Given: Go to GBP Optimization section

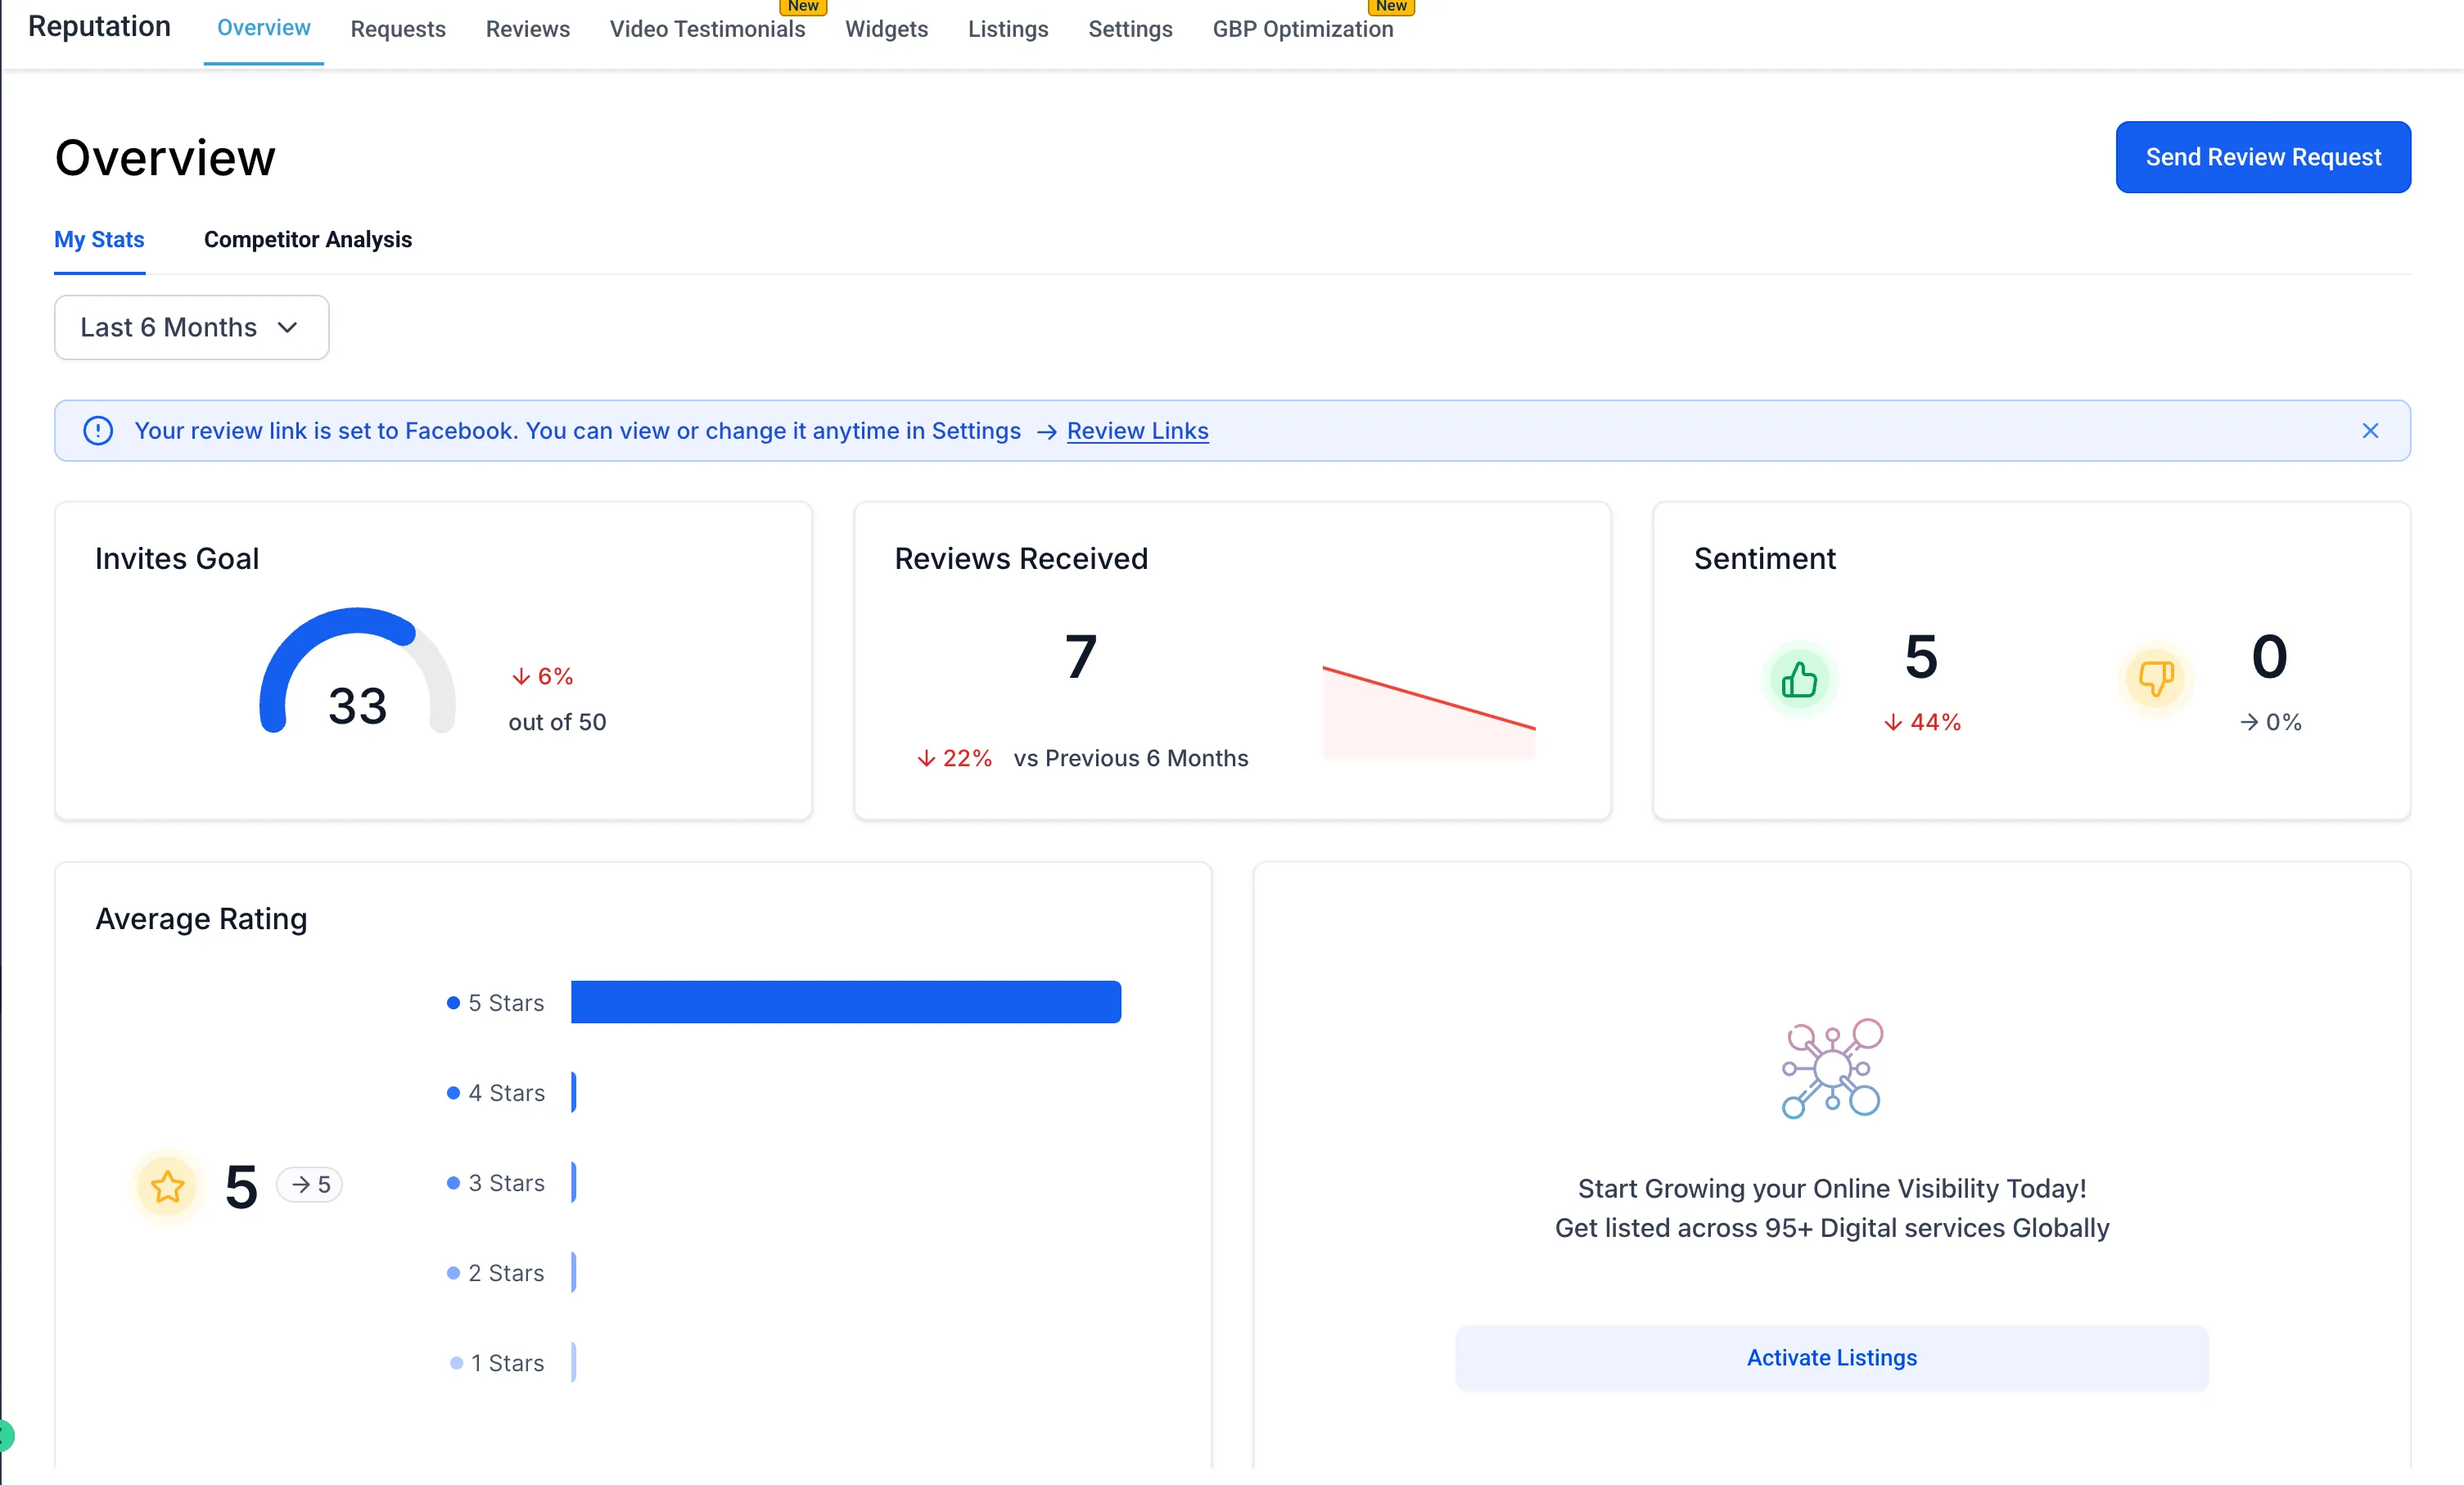Looking at the screenshot, I should click(1302, 29).
